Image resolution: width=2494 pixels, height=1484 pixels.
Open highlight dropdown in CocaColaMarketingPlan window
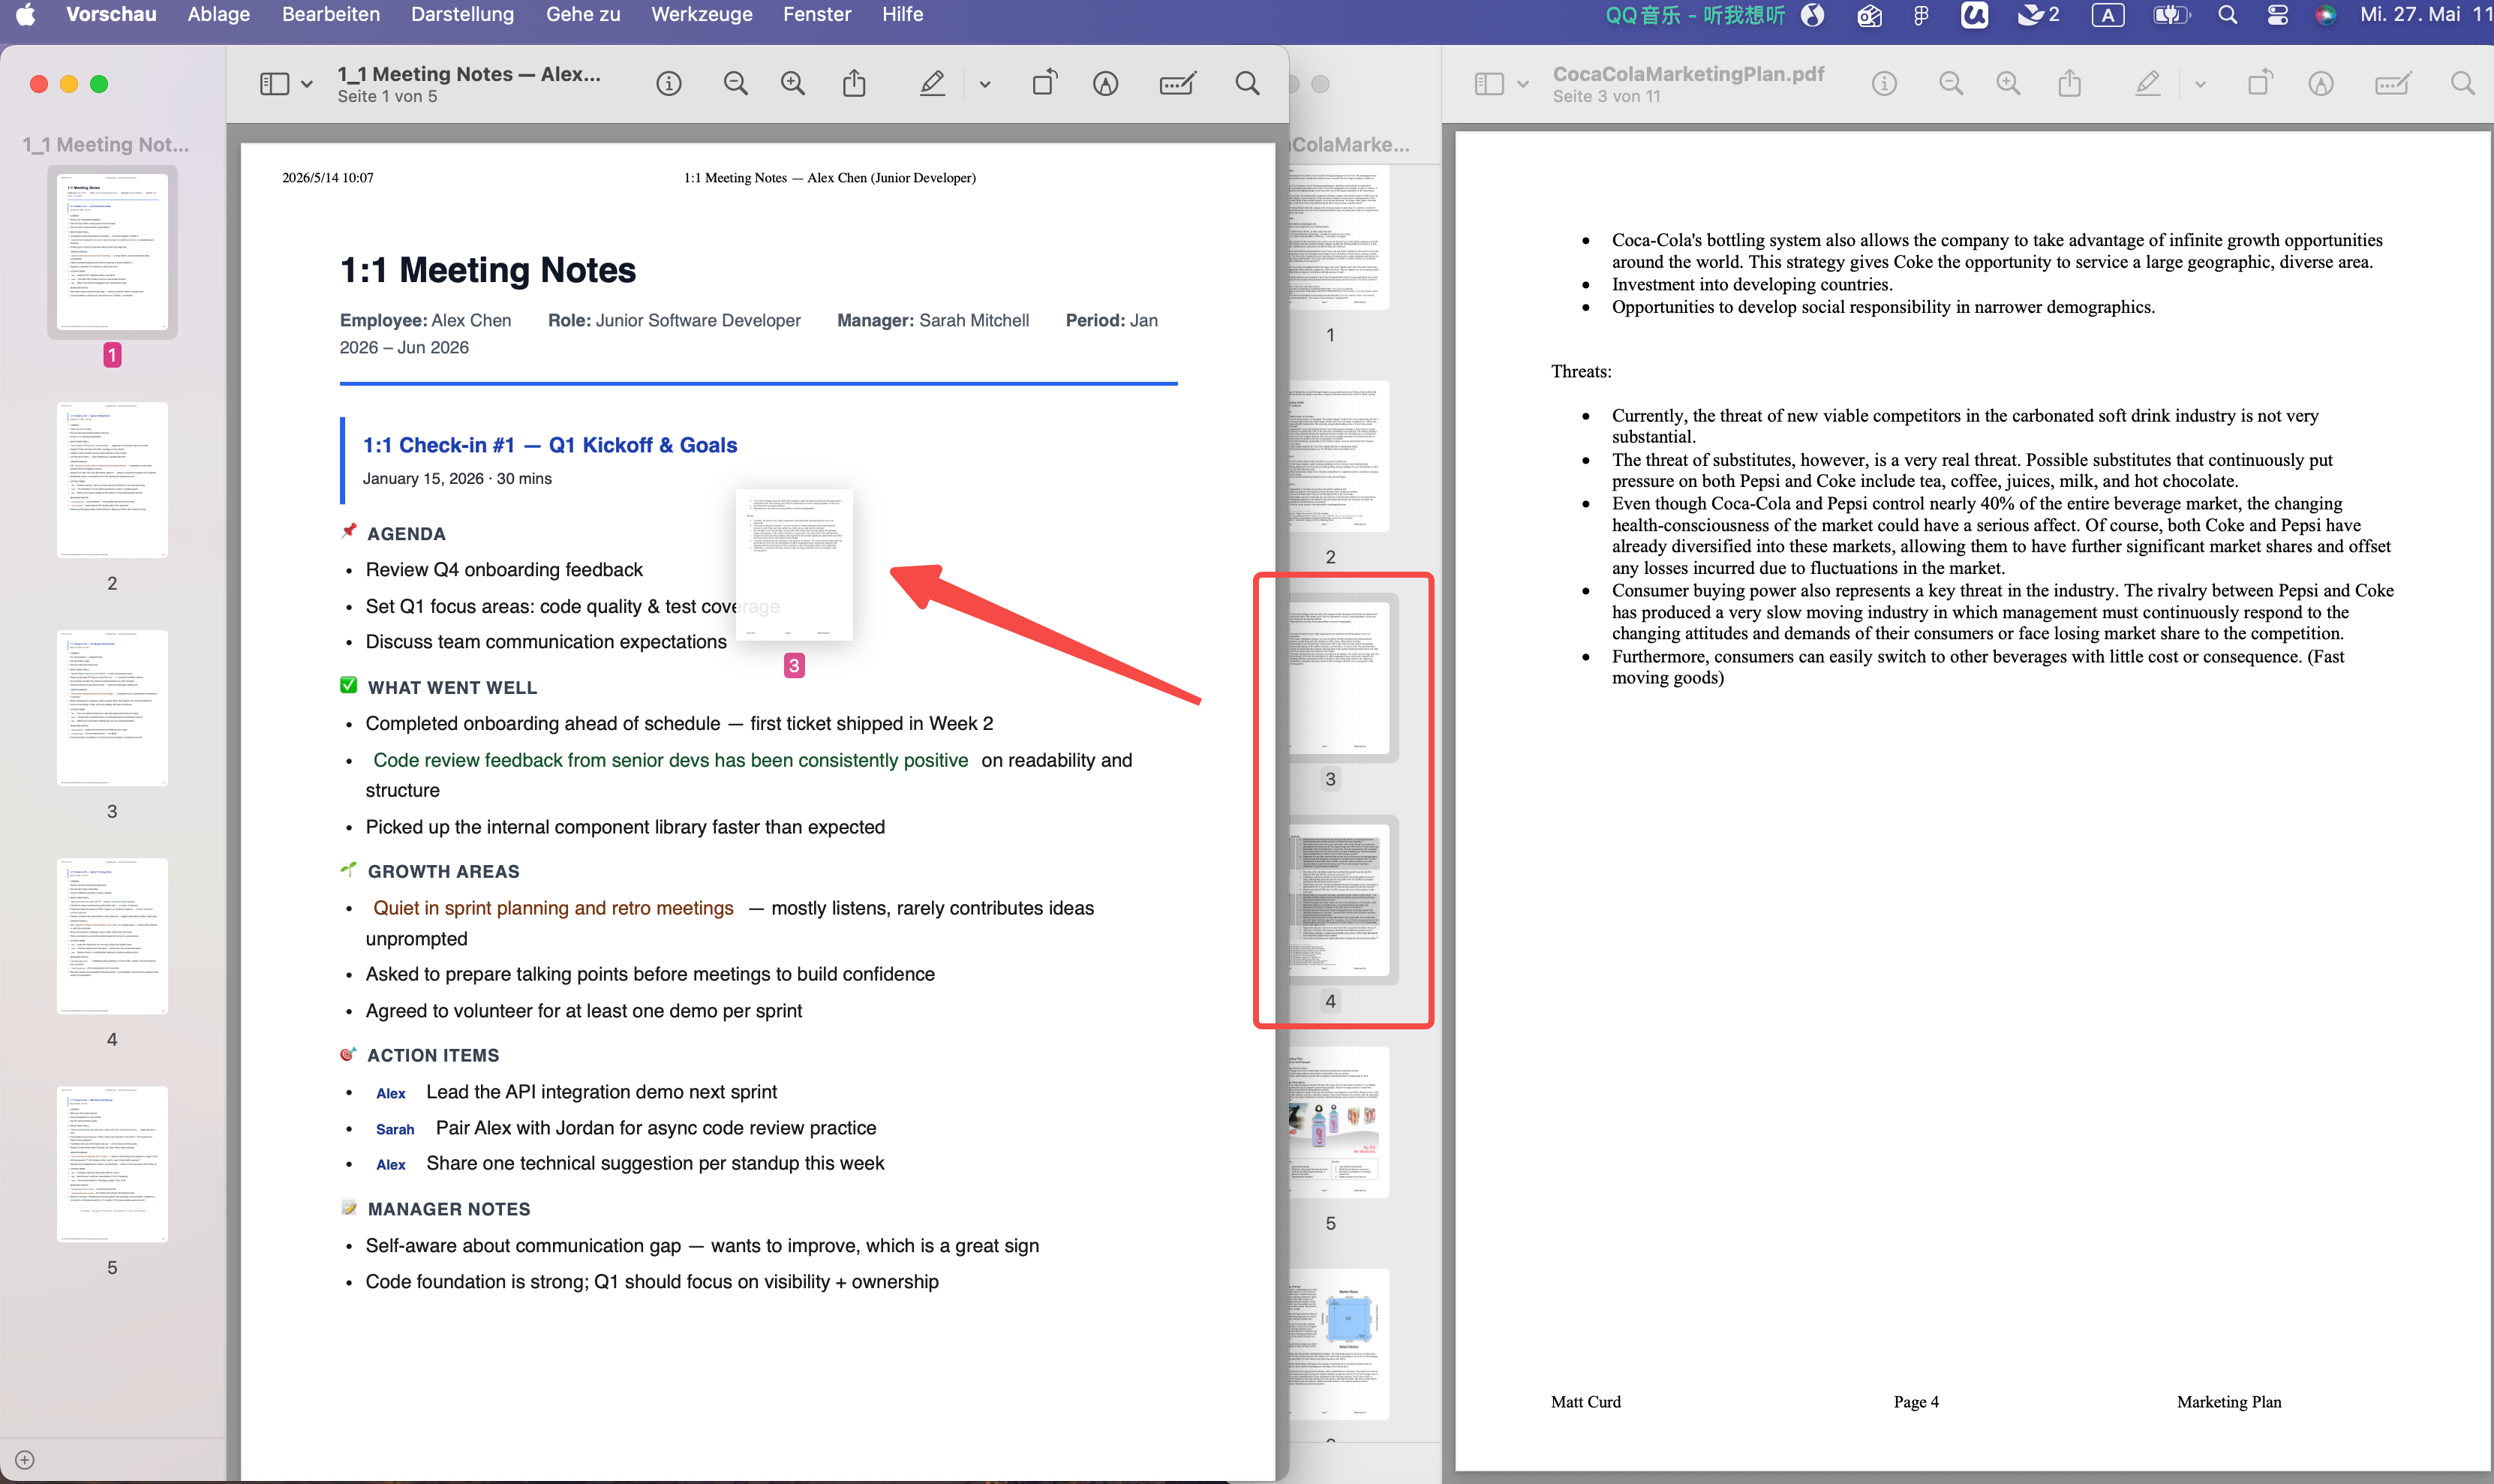[x=2200, y=84]
